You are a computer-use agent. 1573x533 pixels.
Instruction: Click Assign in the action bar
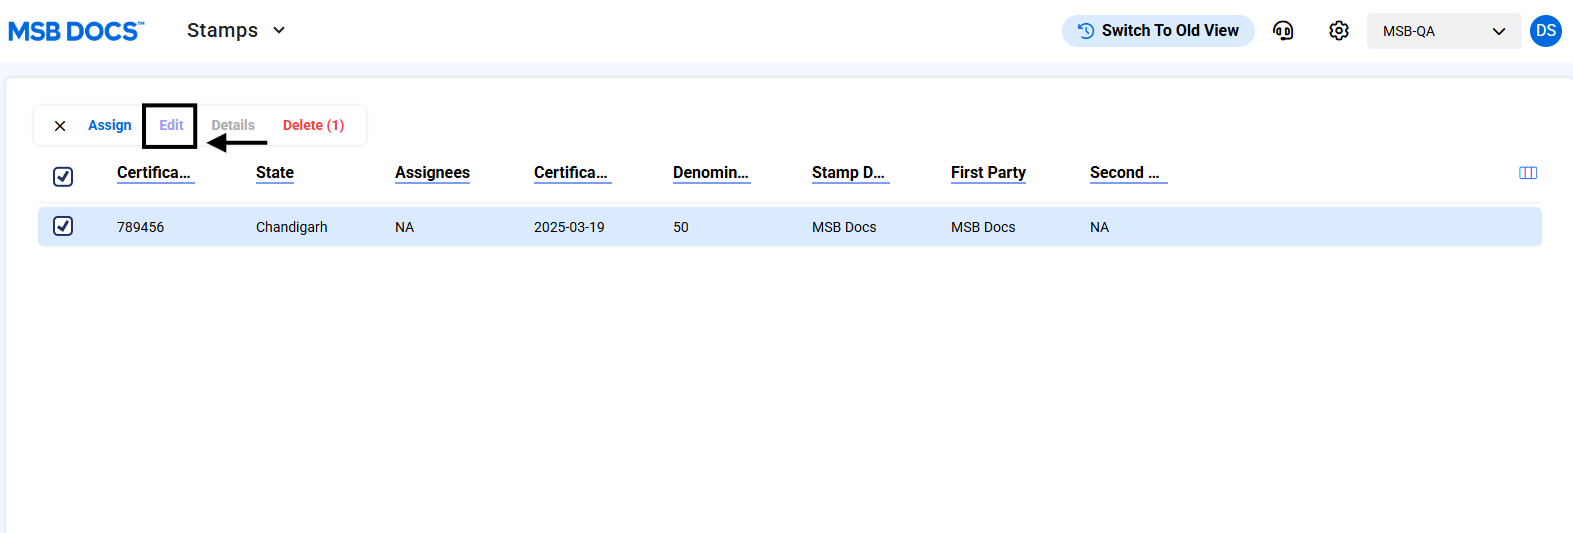pos(110,125)
